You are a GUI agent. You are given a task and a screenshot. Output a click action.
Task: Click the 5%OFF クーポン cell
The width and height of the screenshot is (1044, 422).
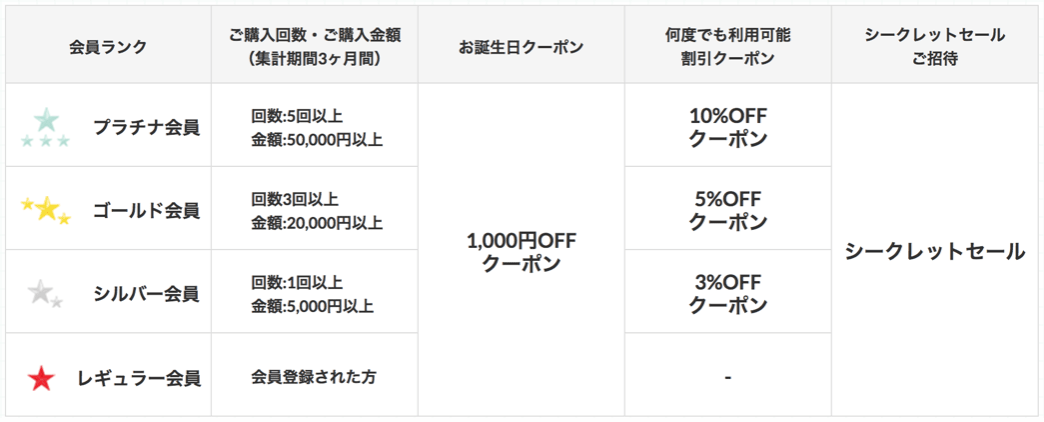pyautogui.click(x=728, y=210)
